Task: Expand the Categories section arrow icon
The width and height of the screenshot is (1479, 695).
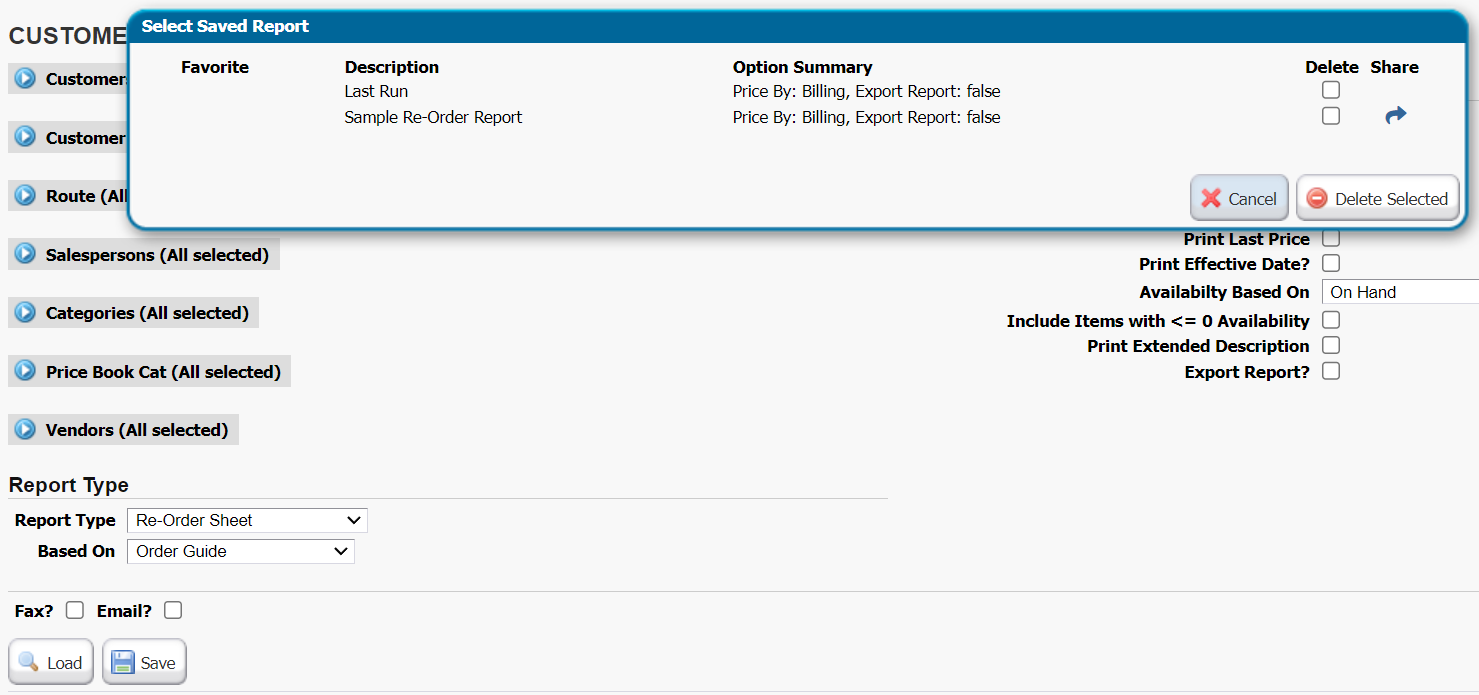Action: [x=25, y=313]
